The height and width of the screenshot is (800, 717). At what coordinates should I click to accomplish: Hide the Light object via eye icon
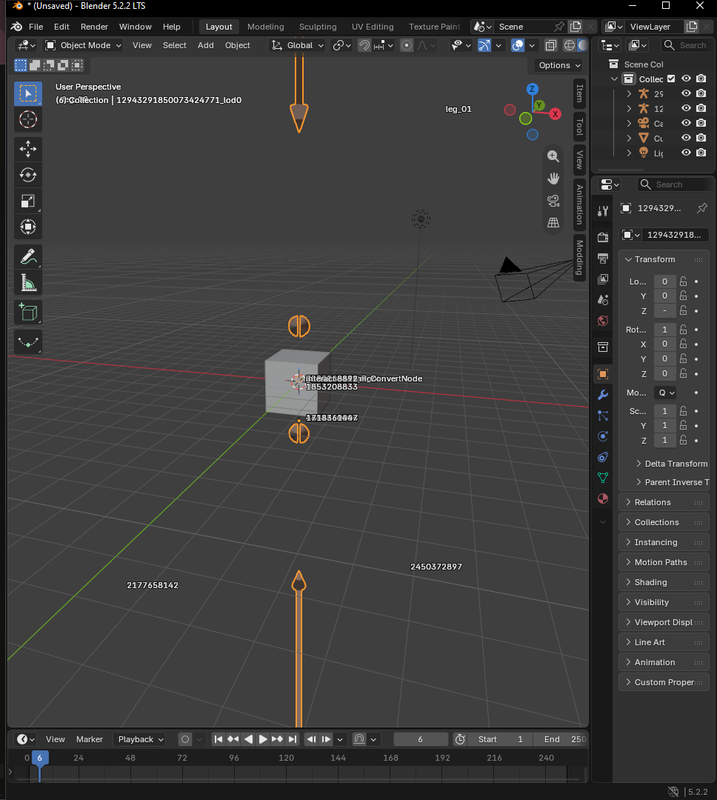(x=686, y=153)
